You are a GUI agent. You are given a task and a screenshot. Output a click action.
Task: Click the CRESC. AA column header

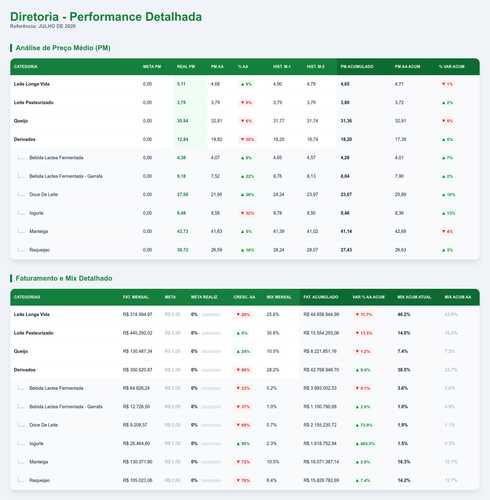click(x=244, y=297)
